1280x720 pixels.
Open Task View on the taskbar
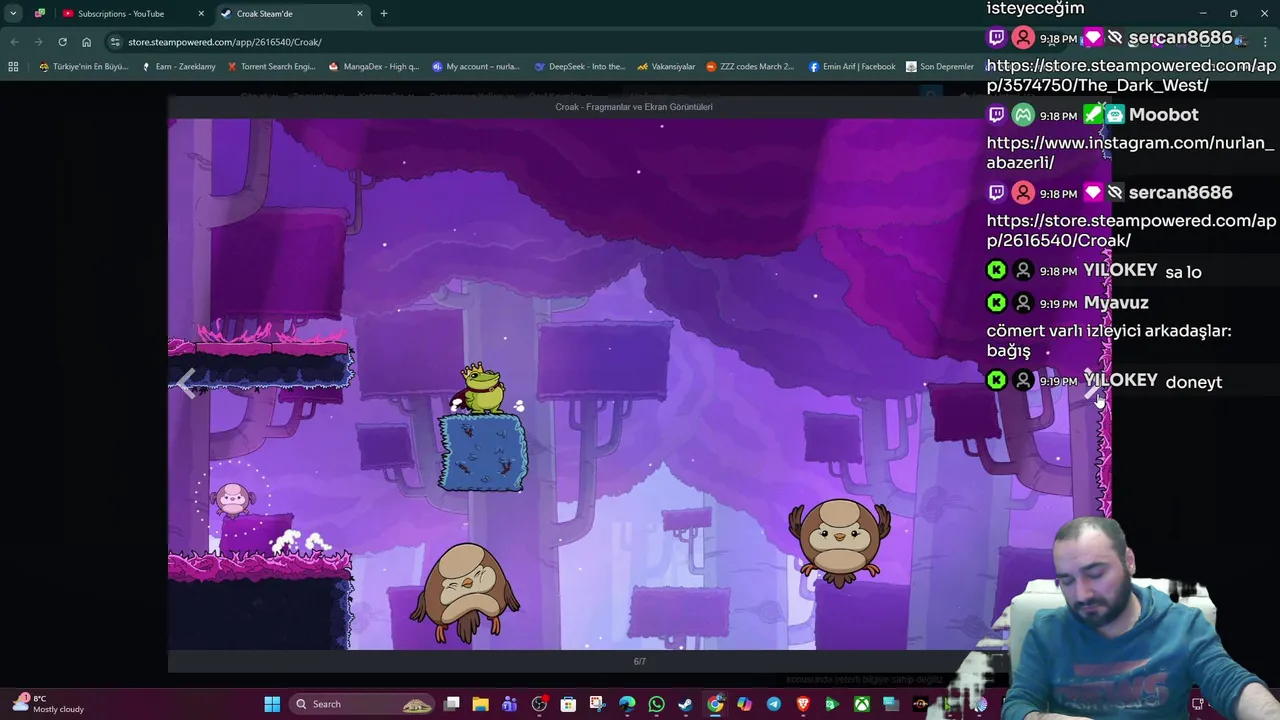click(452, 704)
